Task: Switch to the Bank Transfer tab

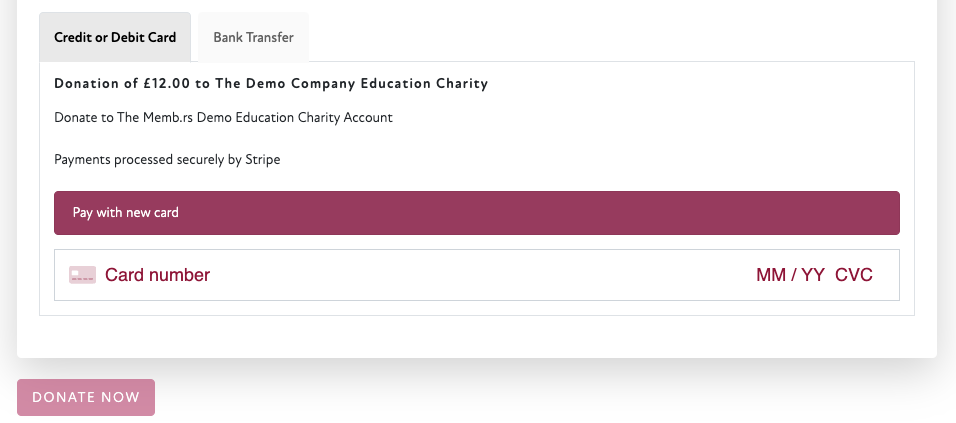Action: [253, 38]
